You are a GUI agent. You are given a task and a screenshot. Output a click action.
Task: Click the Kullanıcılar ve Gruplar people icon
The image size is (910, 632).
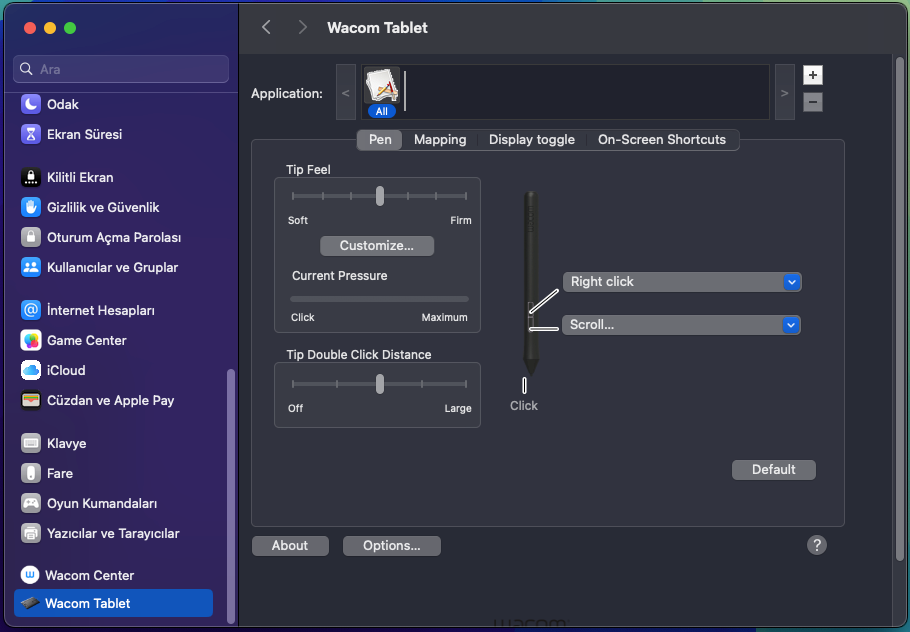(31, 268)
